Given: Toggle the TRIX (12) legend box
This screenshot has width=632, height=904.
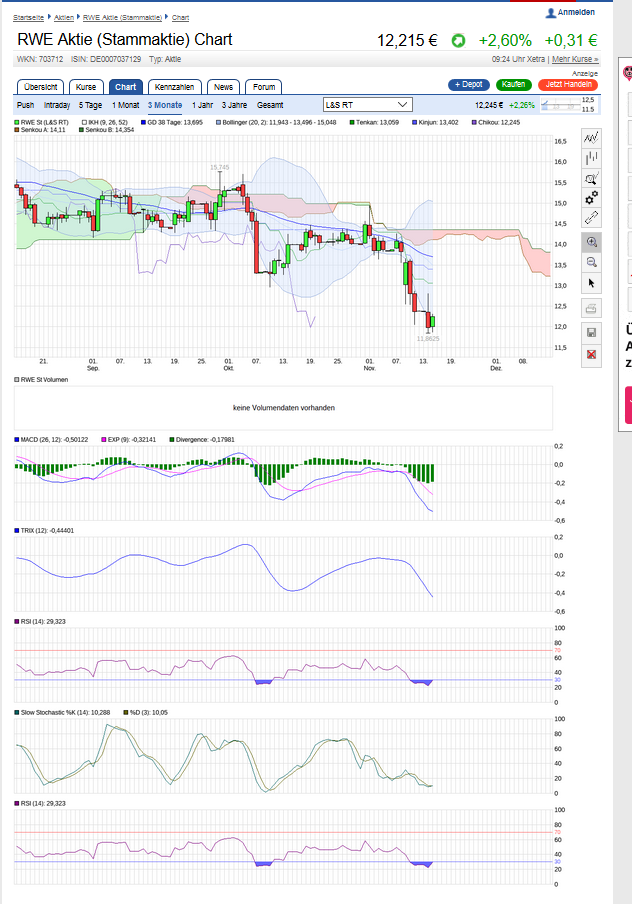Looking at the screenshot, I should tap(17, 530).
